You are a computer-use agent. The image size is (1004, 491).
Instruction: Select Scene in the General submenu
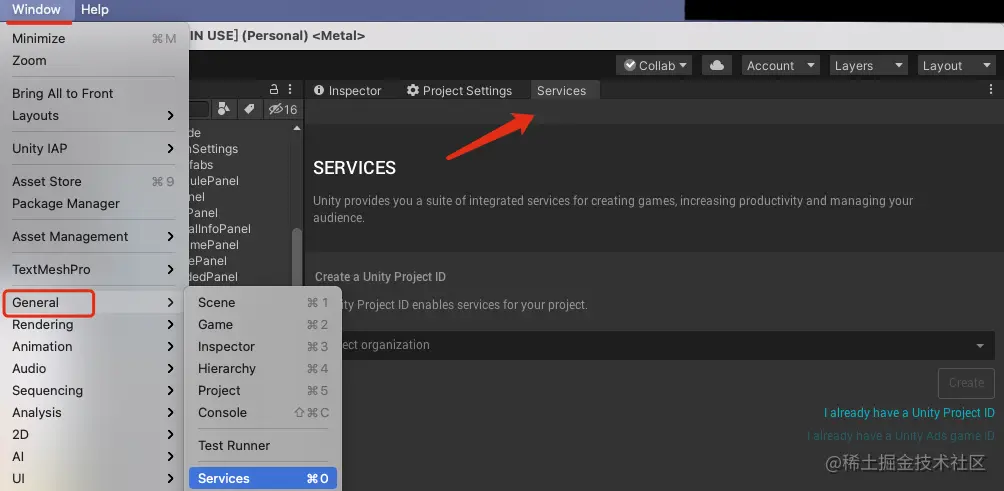263,302
